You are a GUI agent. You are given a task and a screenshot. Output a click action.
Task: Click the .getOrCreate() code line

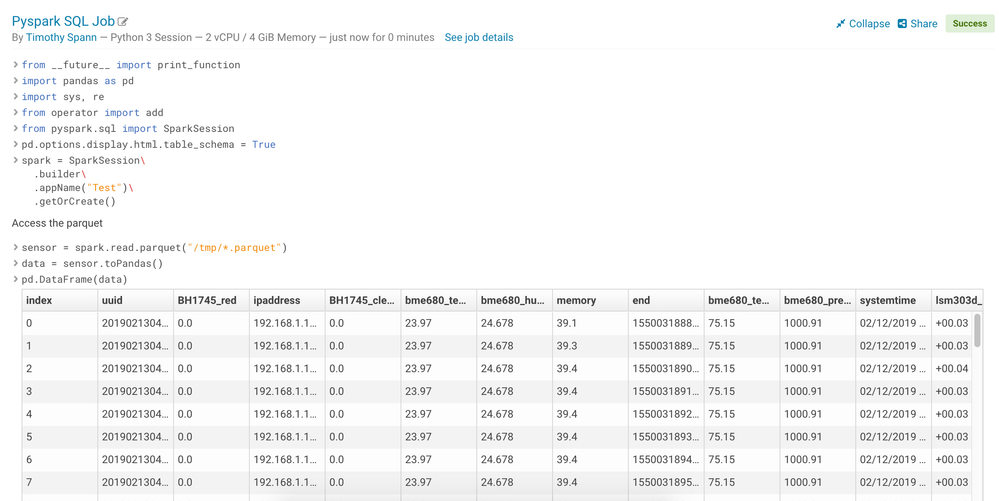75,201
